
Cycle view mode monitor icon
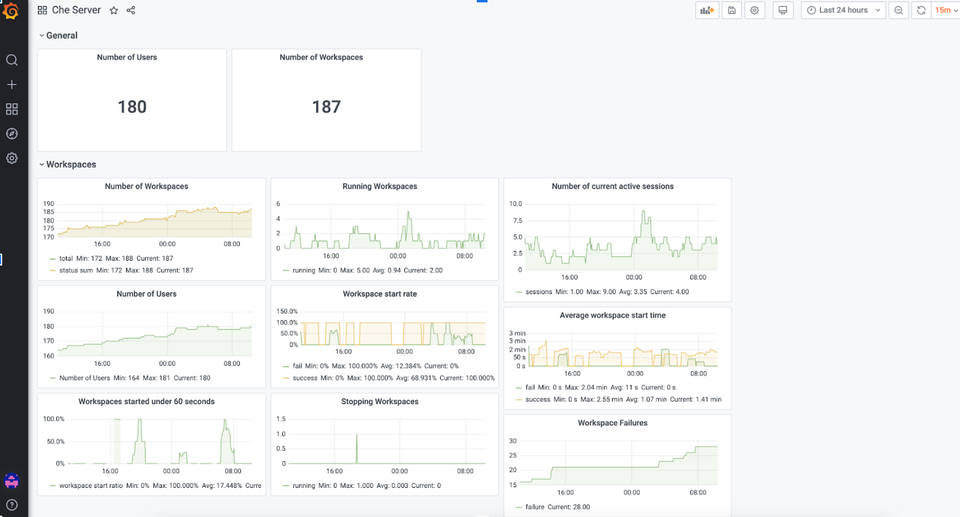[x=782, y=10]
